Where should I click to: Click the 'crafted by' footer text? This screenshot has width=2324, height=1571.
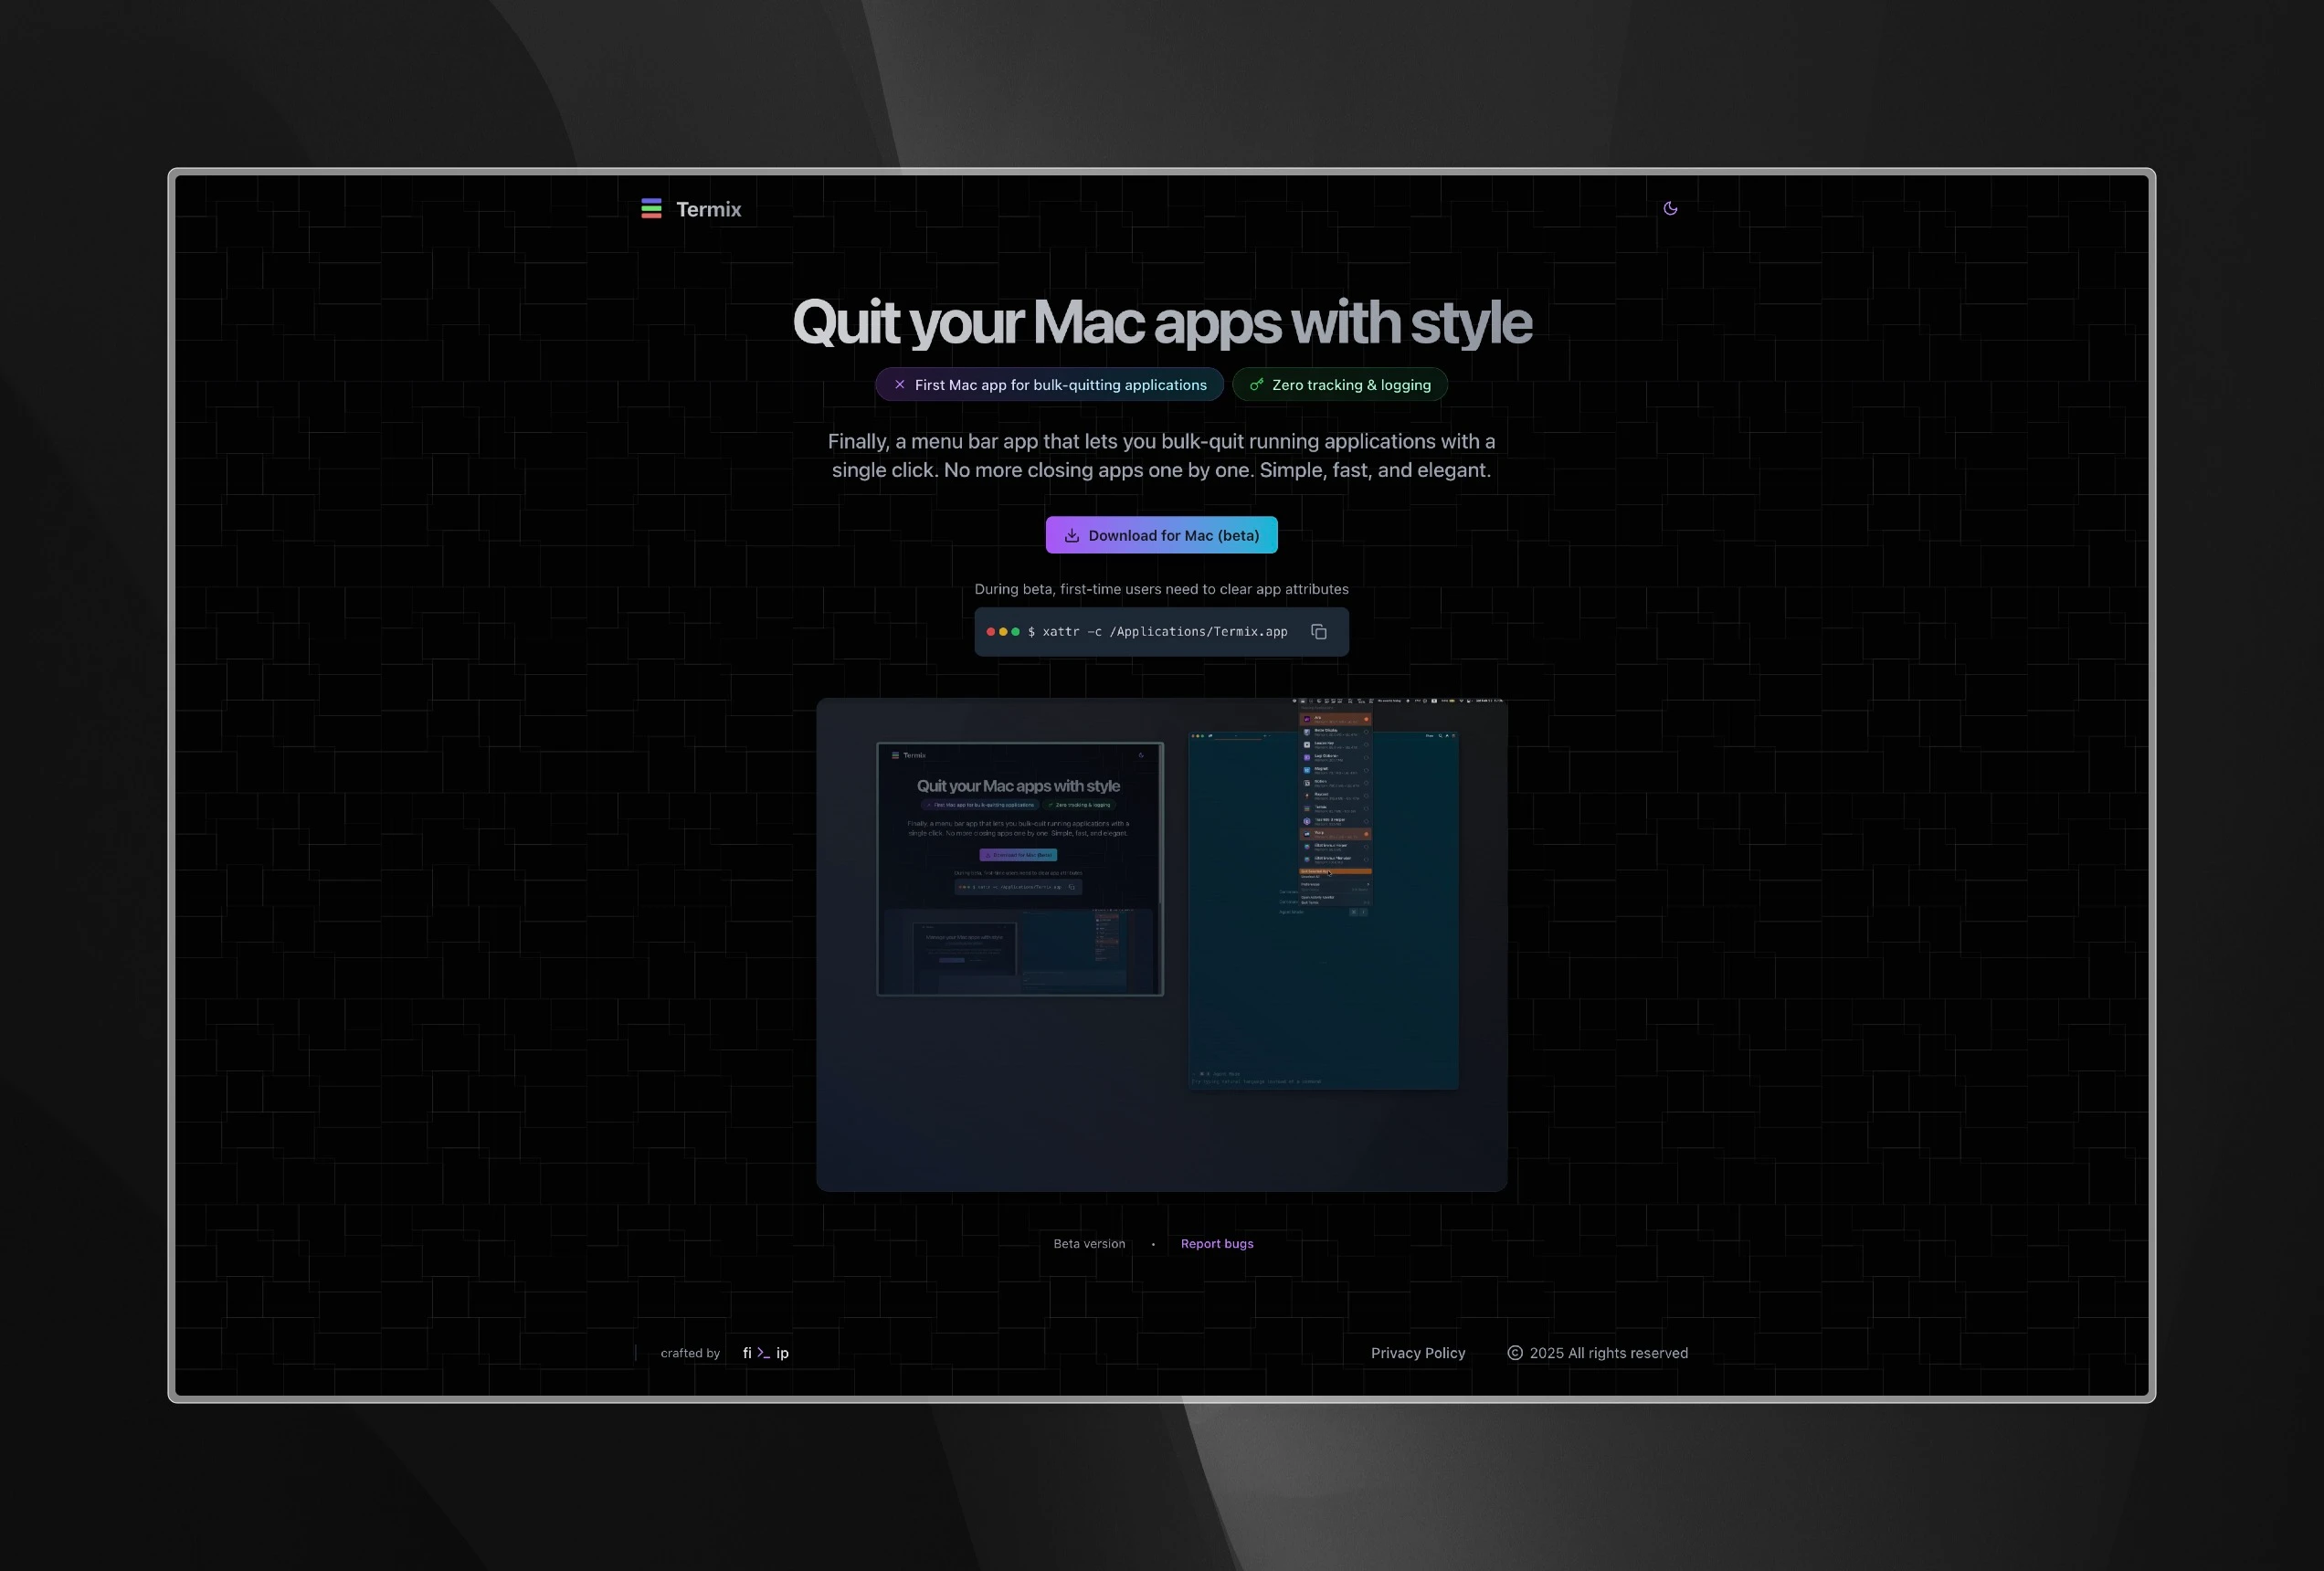[x=690, y=1353]
